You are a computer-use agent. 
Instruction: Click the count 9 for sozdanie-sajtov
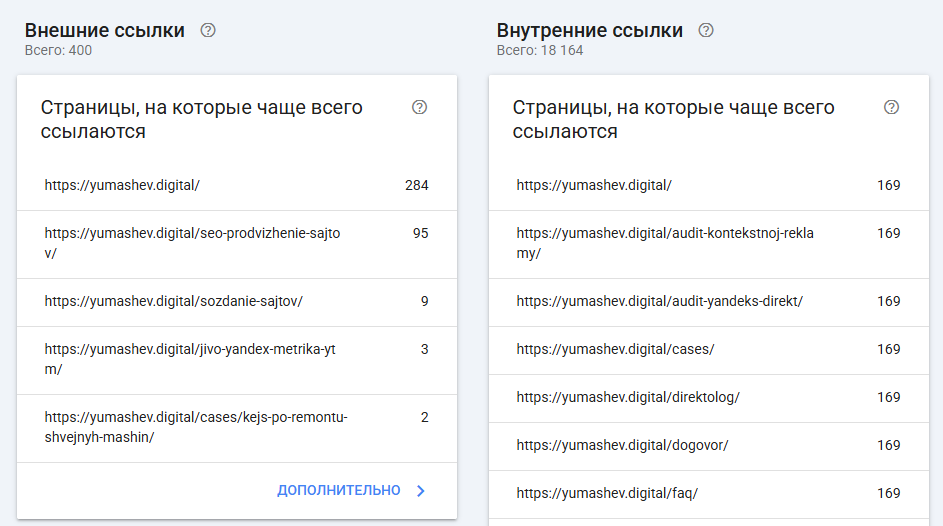[x=425, y=301]
